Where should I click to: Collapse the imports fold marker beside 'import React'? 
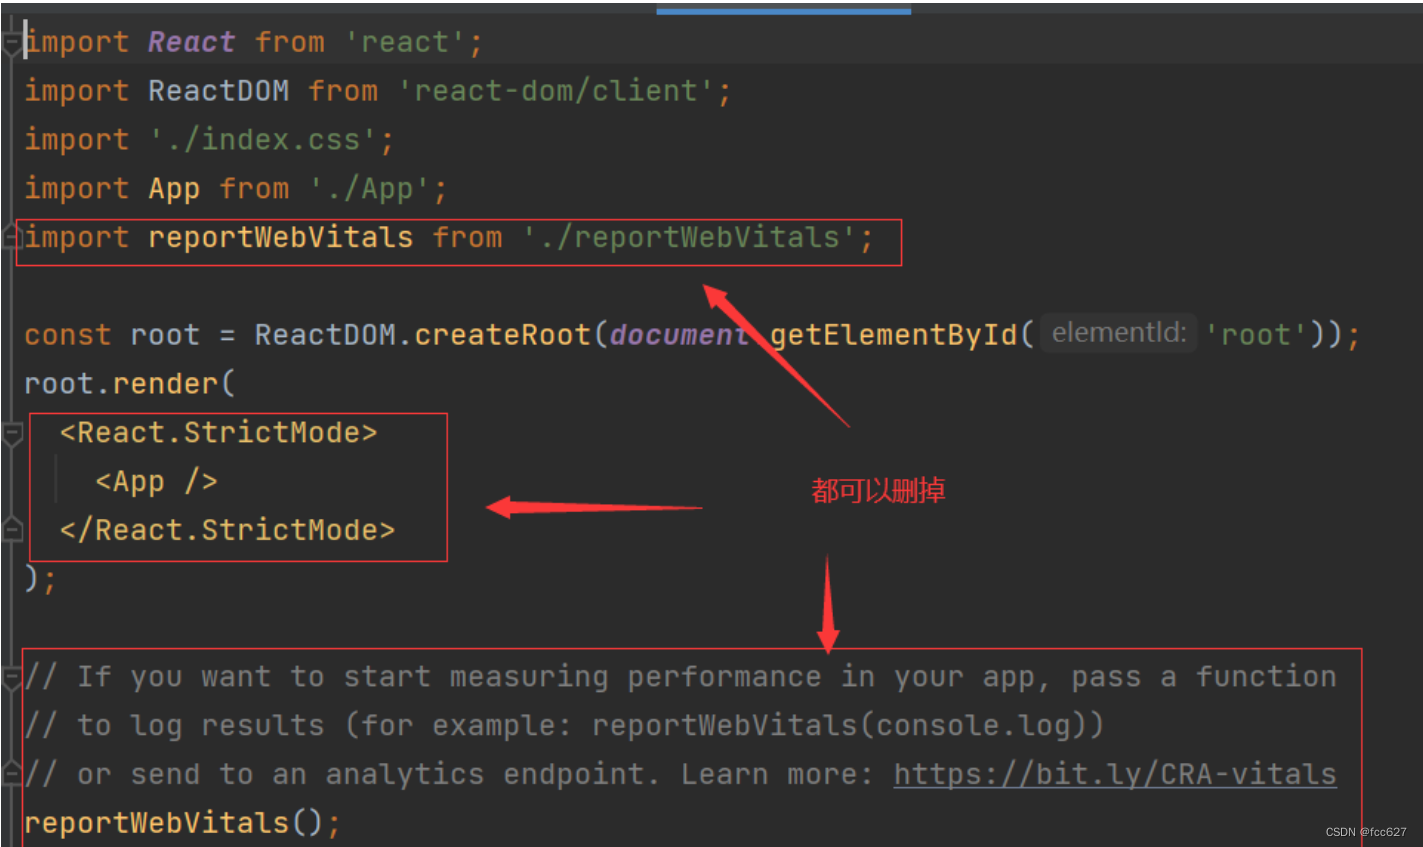(x=12, y=43)
